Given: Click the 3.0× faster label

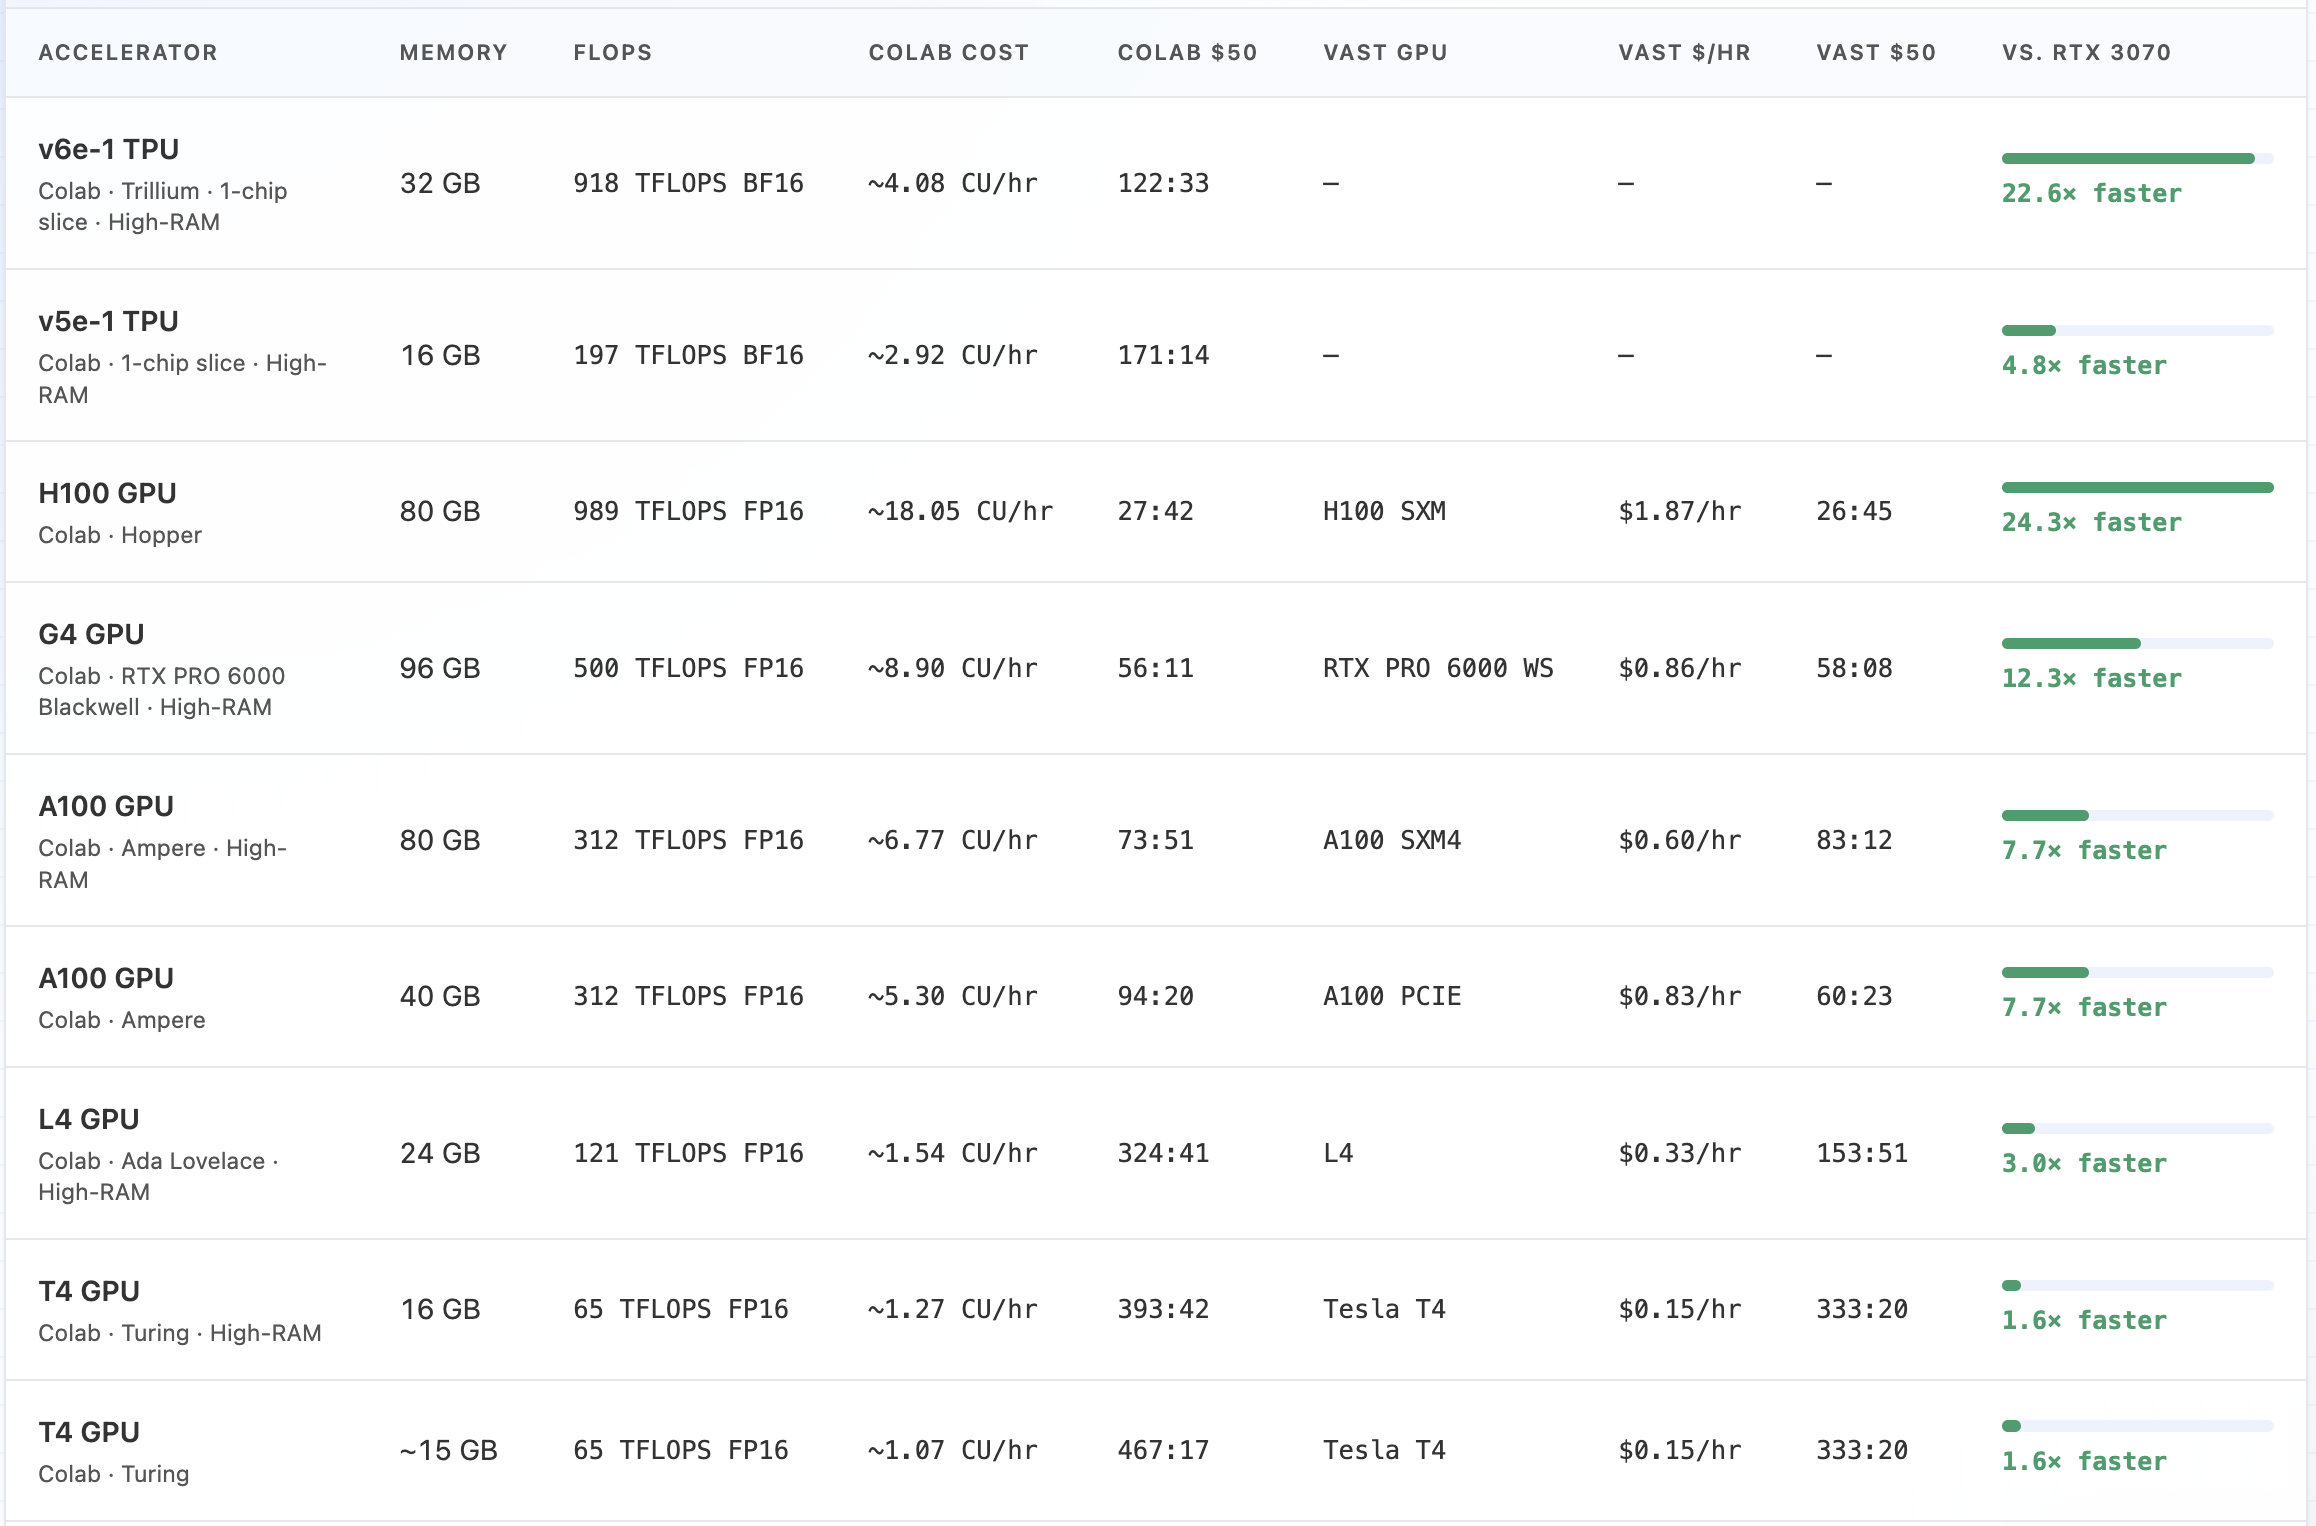Looking at the screenshot, I should (2083, 1163).
